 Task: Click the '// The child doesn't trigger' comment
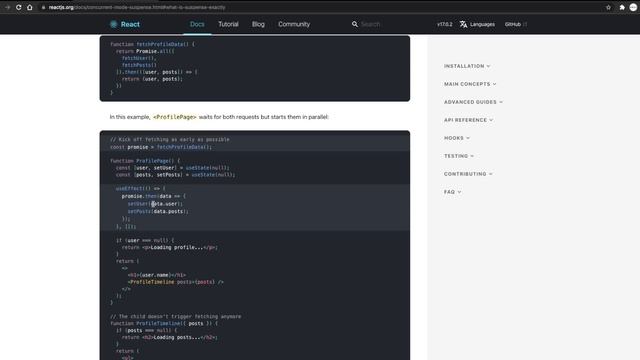pyautogui.click(x=176, y=316)
